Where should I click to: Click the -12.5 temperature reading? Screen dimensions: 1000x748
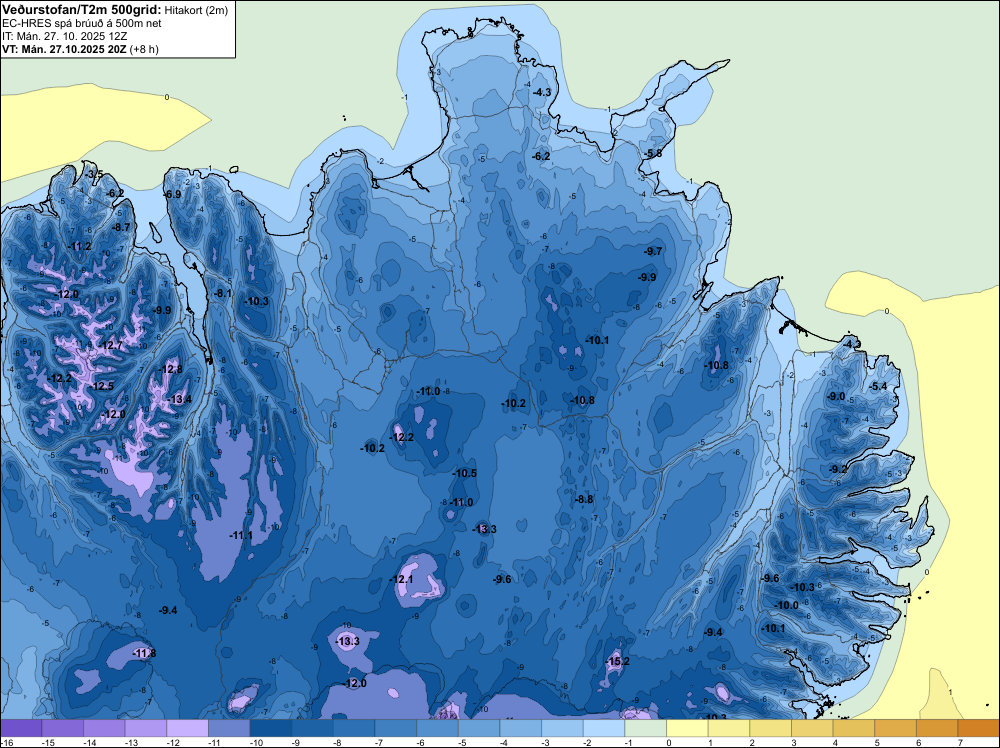(x=102, y=386)
